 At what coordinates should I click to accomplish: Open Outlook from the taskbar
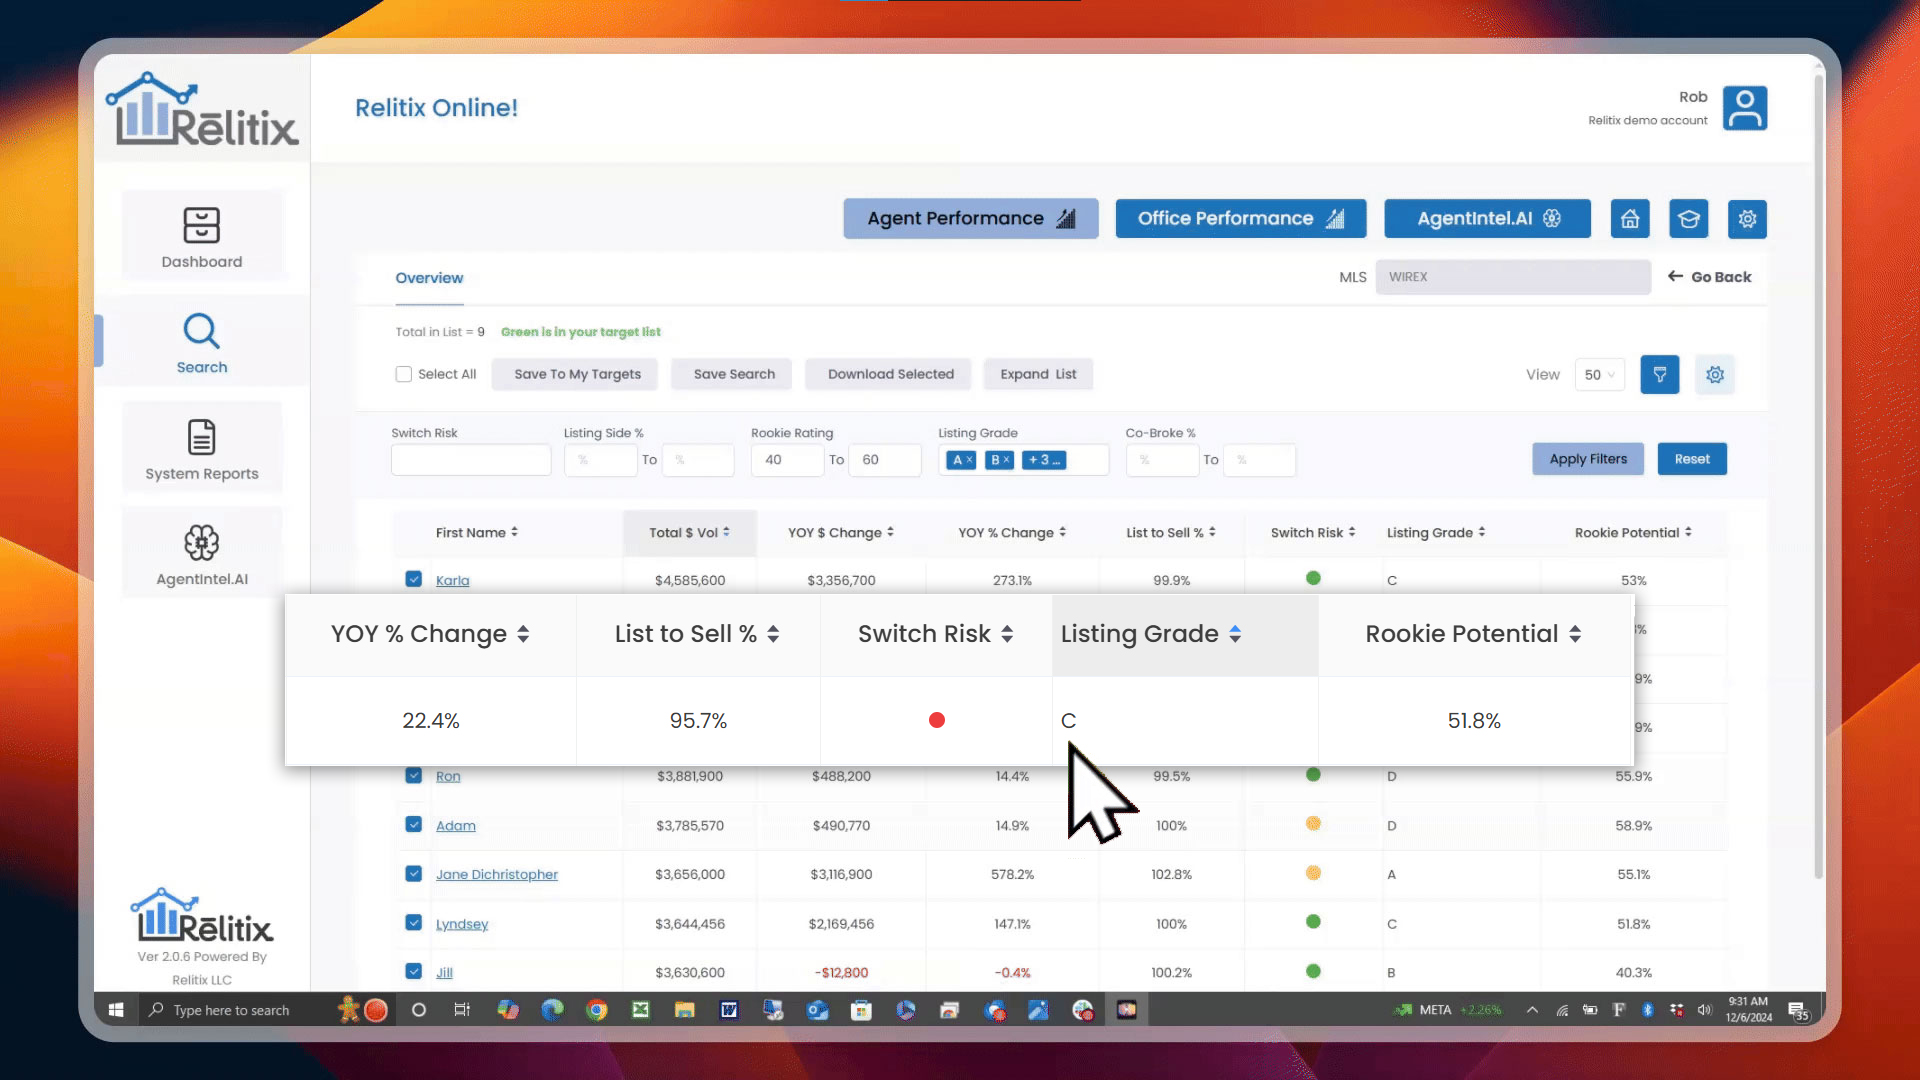[818, 1010]
